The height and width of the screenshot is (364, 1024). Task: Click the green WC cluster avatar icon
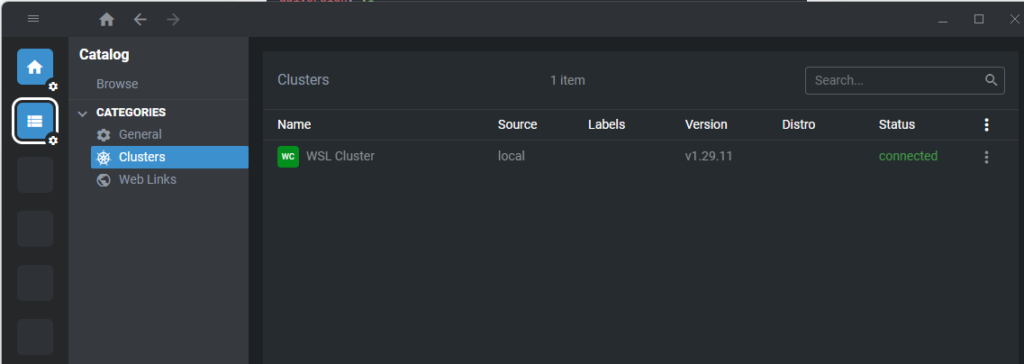coord(288,157)
